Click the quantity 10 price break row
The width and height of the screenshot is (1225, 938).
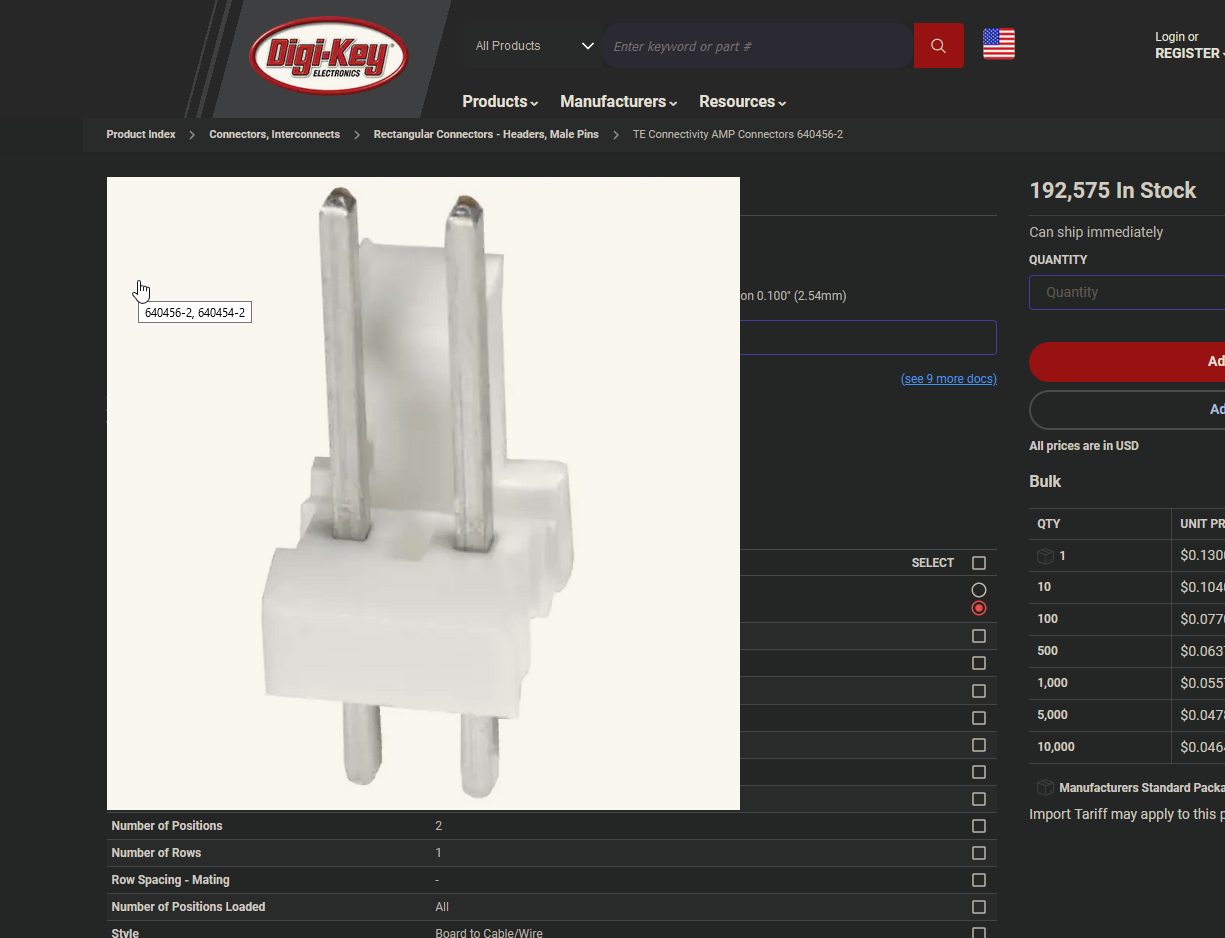click(x=1127, y=587)
